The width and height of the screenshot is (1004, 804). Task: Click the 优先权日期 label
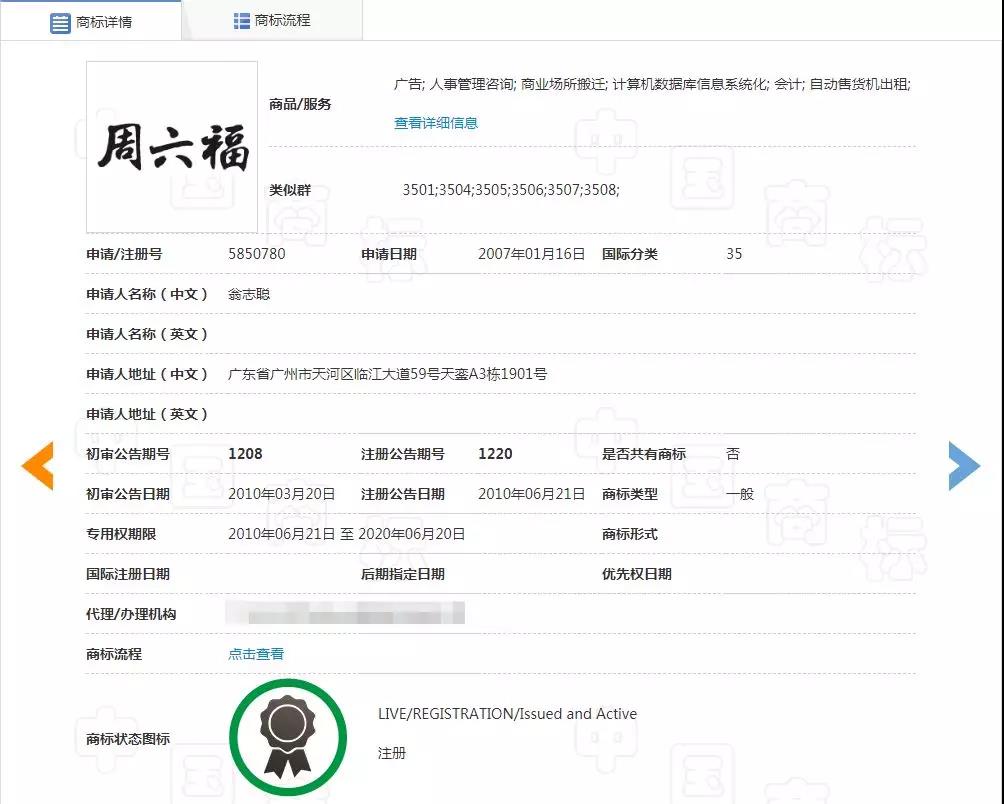(x=636, y=574)
